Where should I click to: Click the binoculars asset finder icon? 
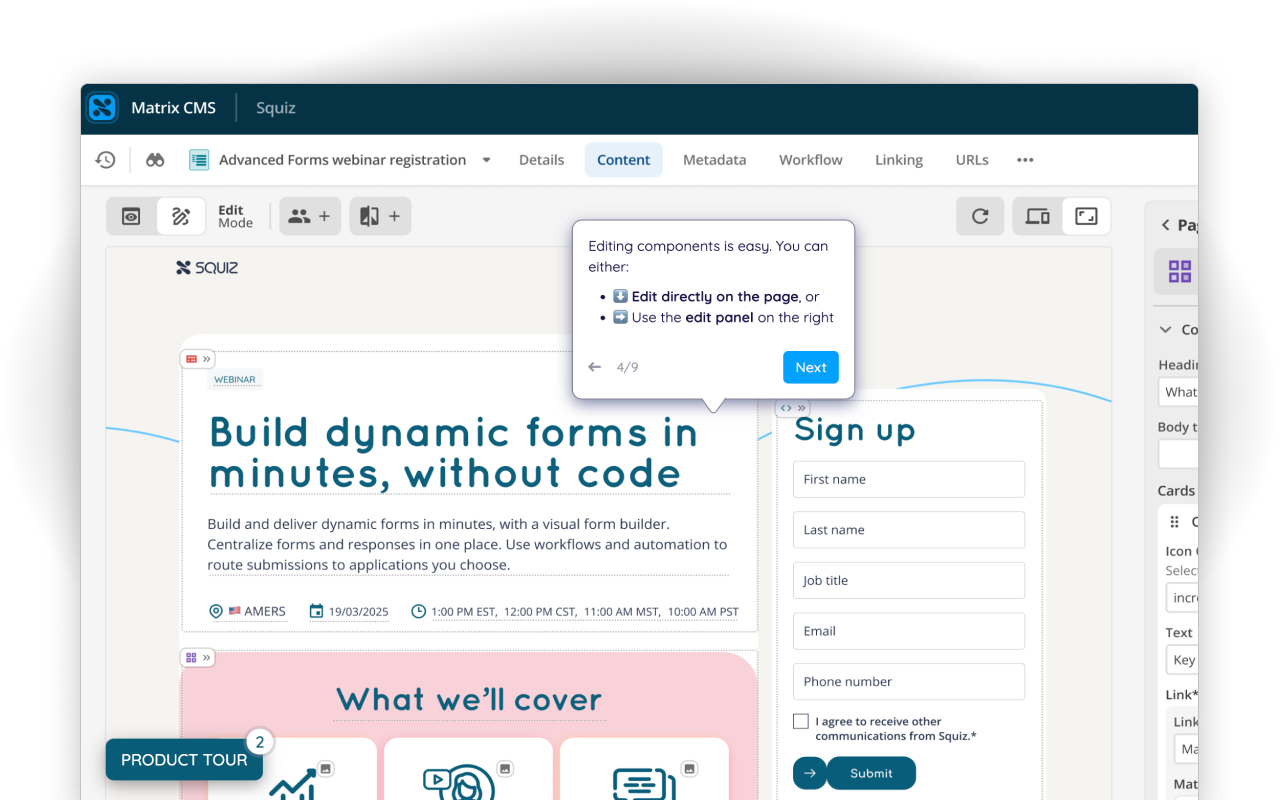click(155, 160)
